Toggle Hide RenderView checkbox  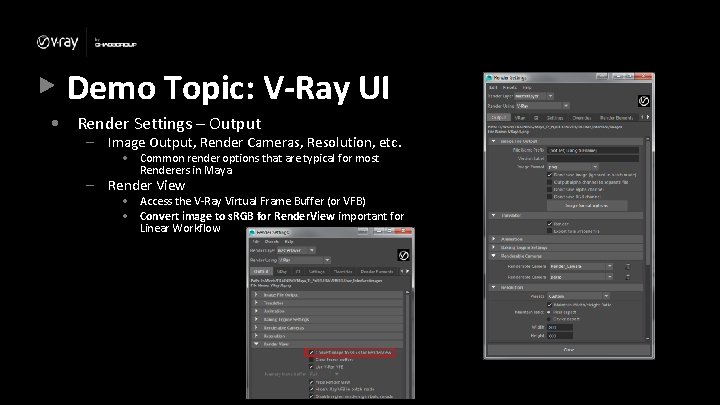coord(311,382)
